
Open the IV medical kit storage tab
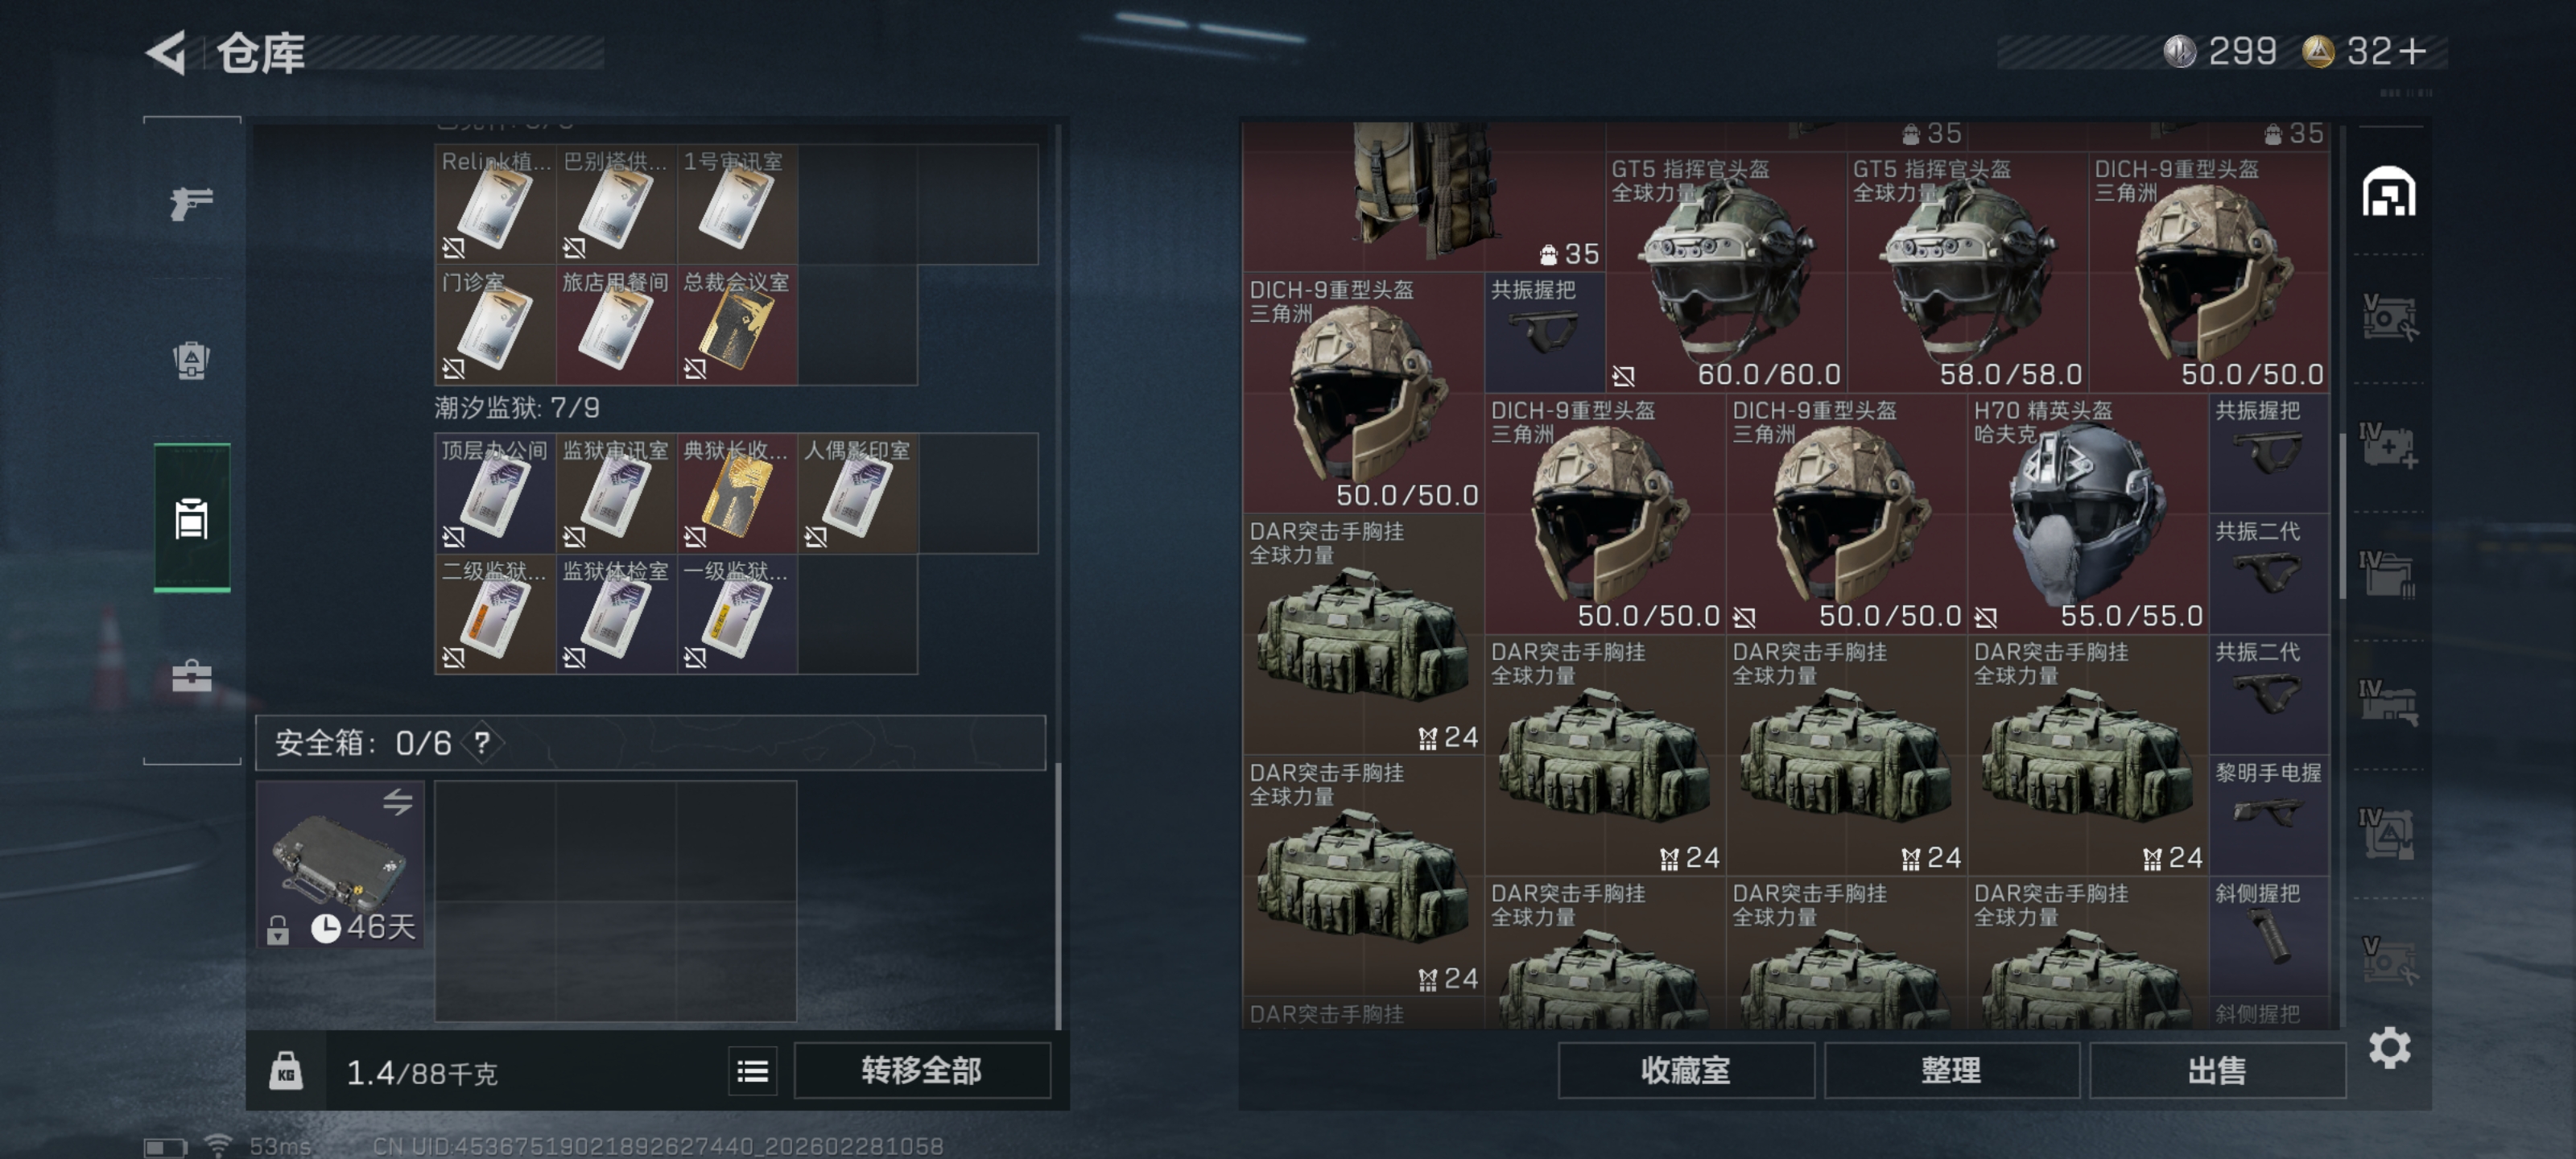click(2388, 447)
